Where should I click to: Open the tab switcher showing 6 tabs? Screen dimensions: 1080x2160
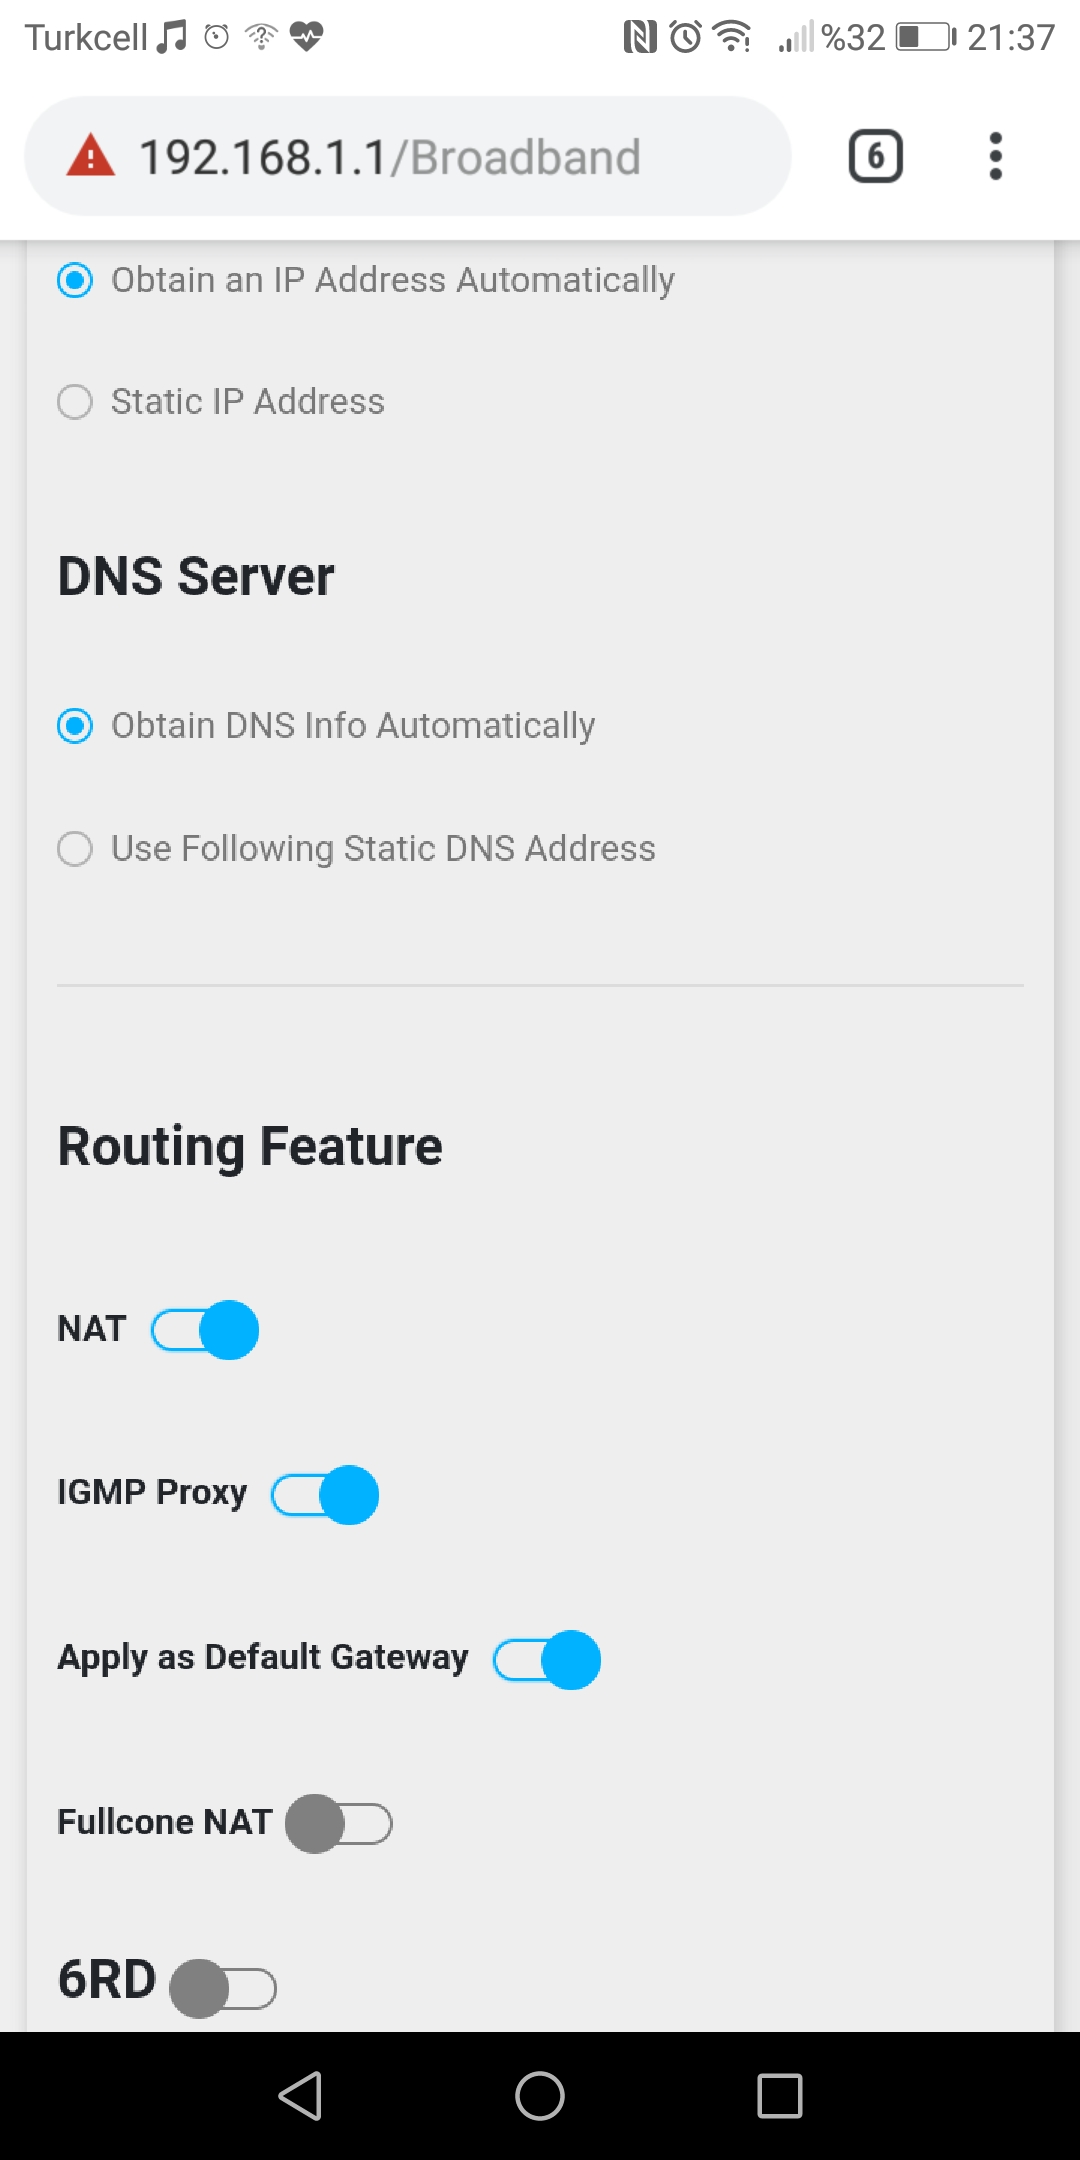pos(876,156)
